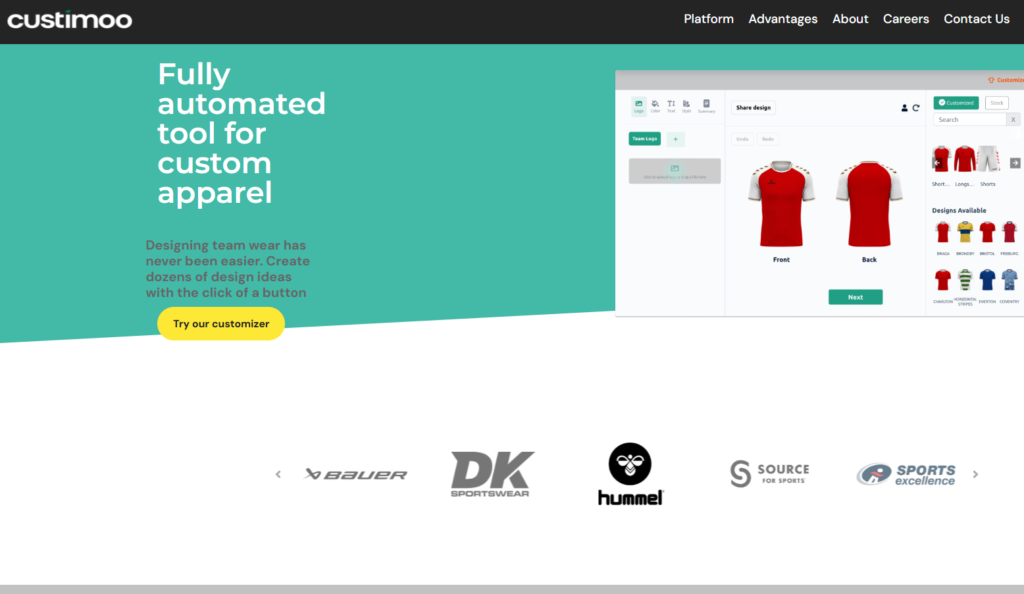Screen dimensions: 1024x594
Task: Click the Summary icon in the customizer
Action: click(x=708, y=106)
